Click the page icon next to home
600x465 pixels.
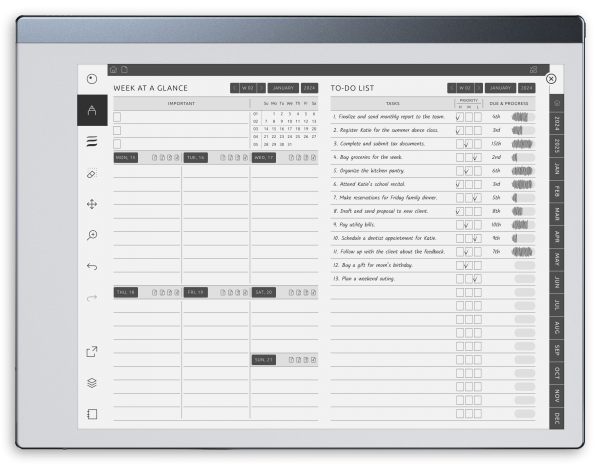[x=124, y=70]
